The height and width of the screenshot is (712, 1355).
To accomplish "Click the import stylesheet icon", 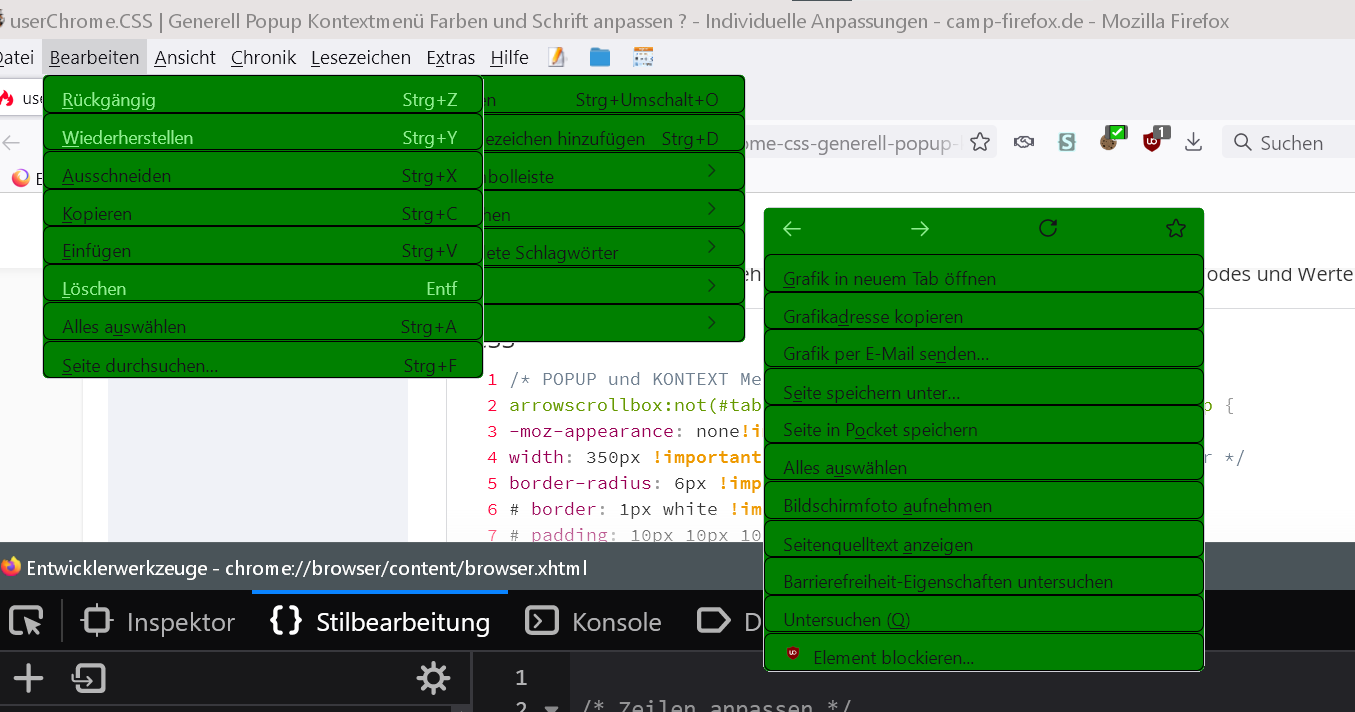I will [x=89, y=680].
